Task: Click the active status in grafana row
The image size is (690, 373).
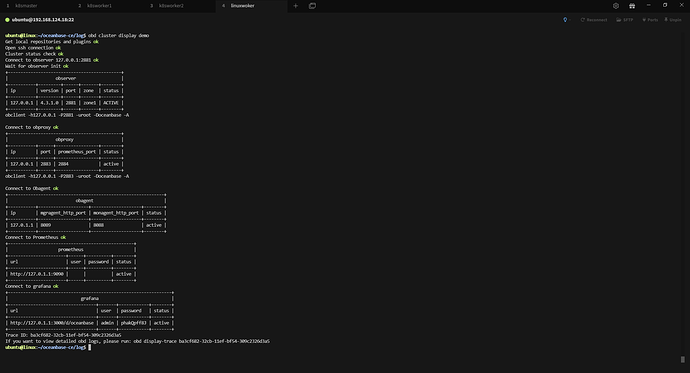Action: coord(161,323)
